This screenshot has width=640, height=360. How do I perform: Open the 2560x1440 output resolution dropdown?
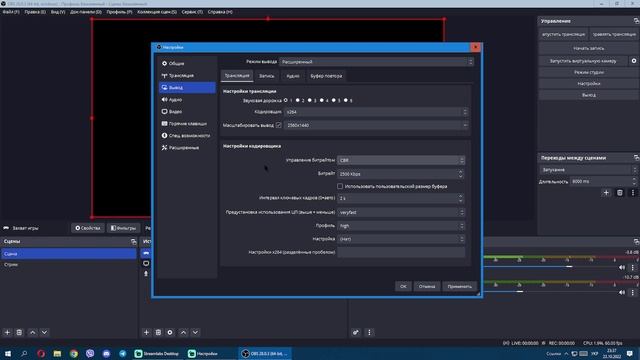coord(376,125)
